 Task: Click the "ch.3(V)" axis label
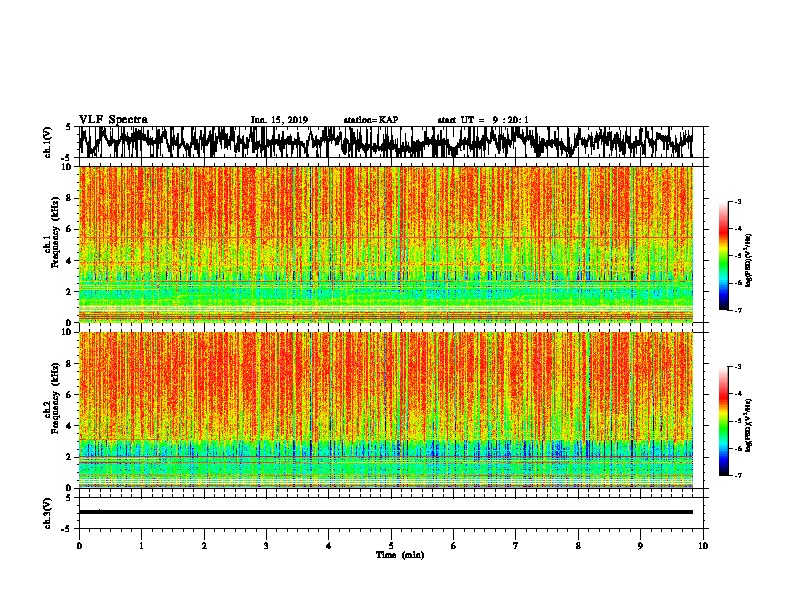pos(48,513)
